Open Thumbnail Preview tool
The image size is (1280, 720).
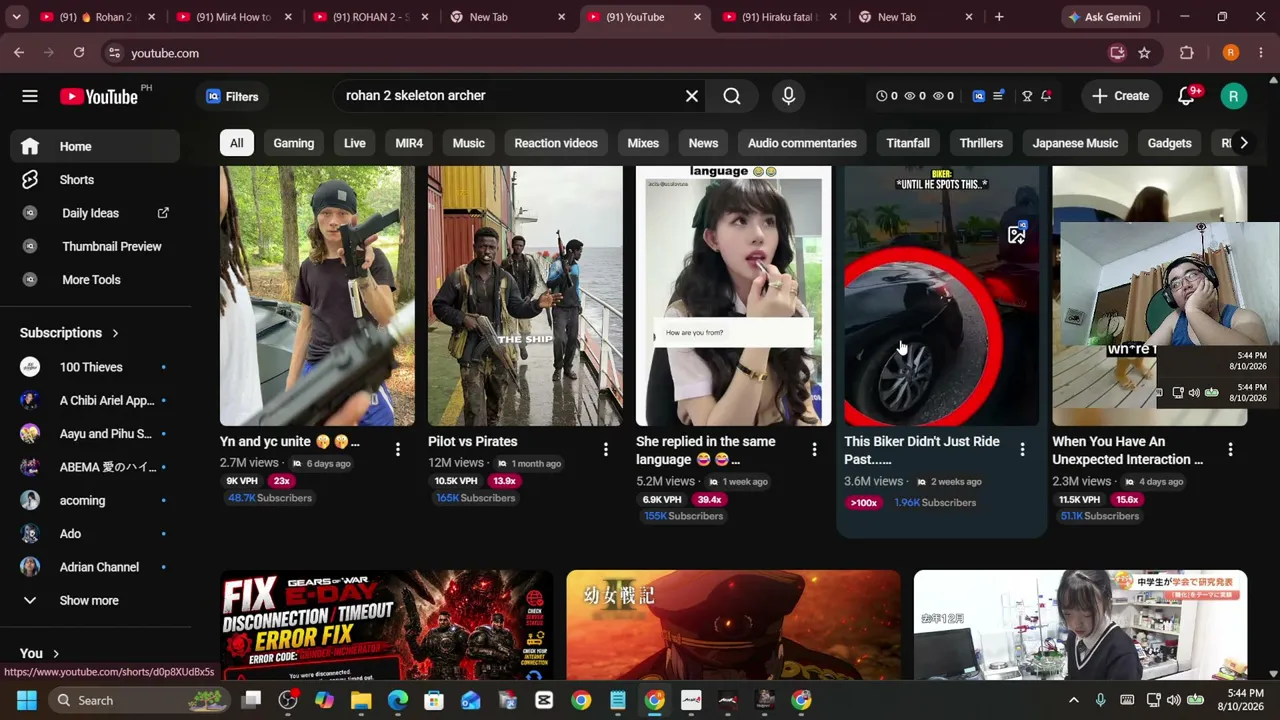95,246
